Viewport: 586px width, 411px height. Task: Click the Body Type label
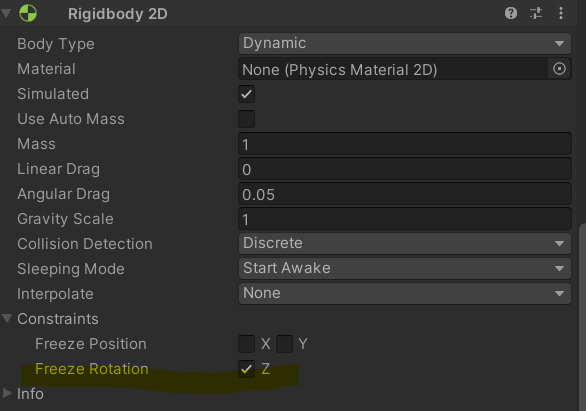tap(56, 44)
